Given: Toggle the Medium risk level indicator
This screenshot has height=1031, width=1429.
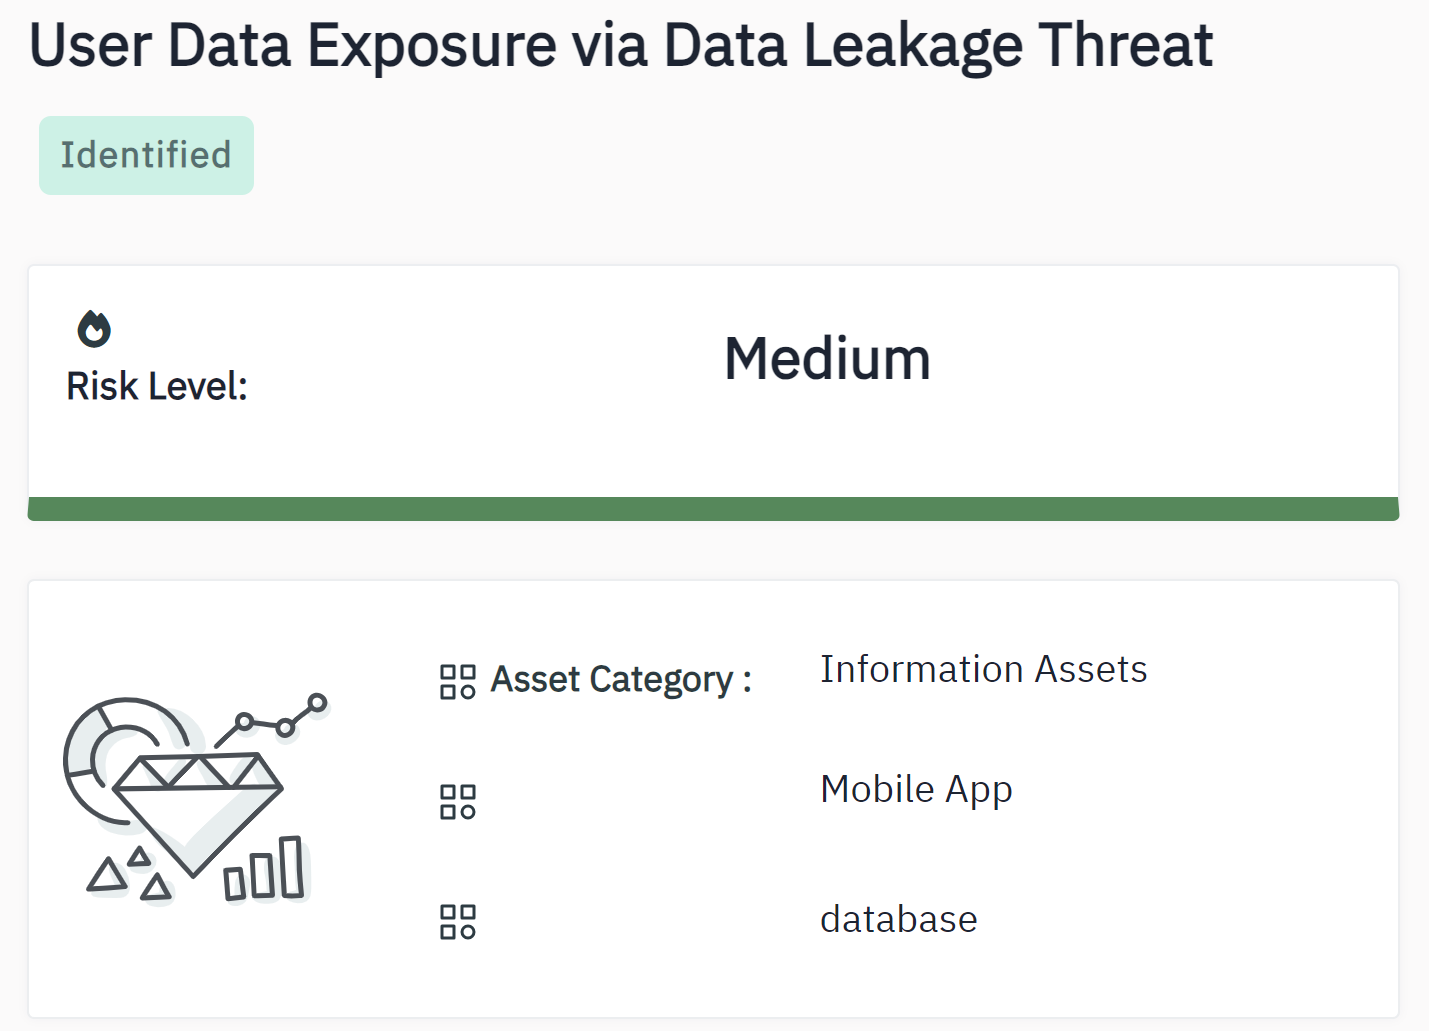Looking at the screenshot, I should 827,358.
